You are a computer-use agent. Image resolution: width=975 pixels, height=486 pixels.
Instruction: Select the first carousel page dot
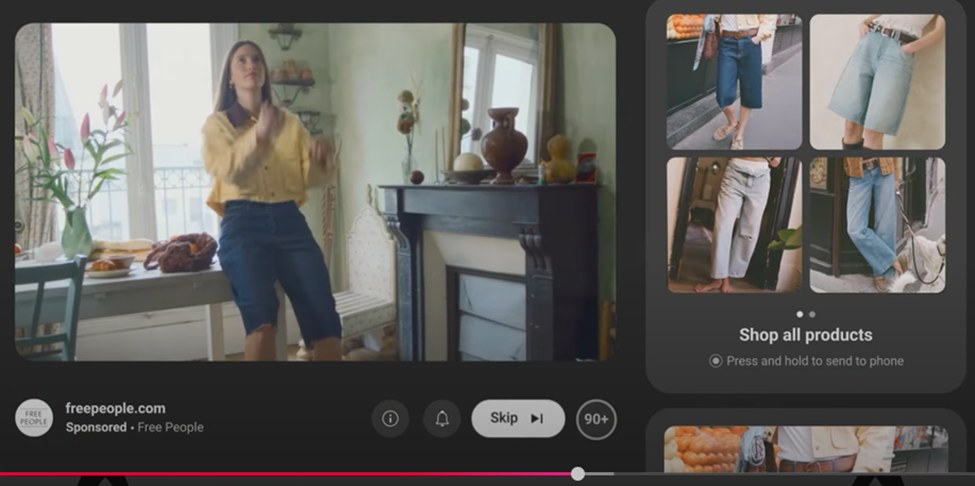click(x=800, y=314)
